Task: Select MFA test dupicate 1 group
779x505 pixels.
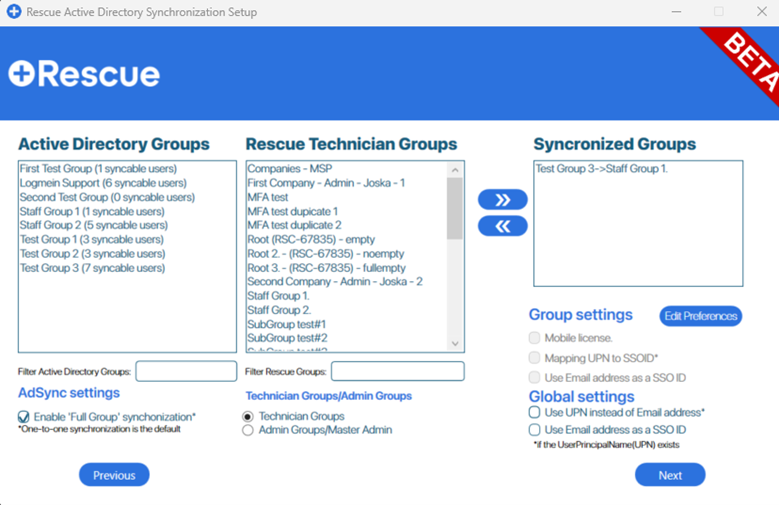Action: click(x=293, y=211)
